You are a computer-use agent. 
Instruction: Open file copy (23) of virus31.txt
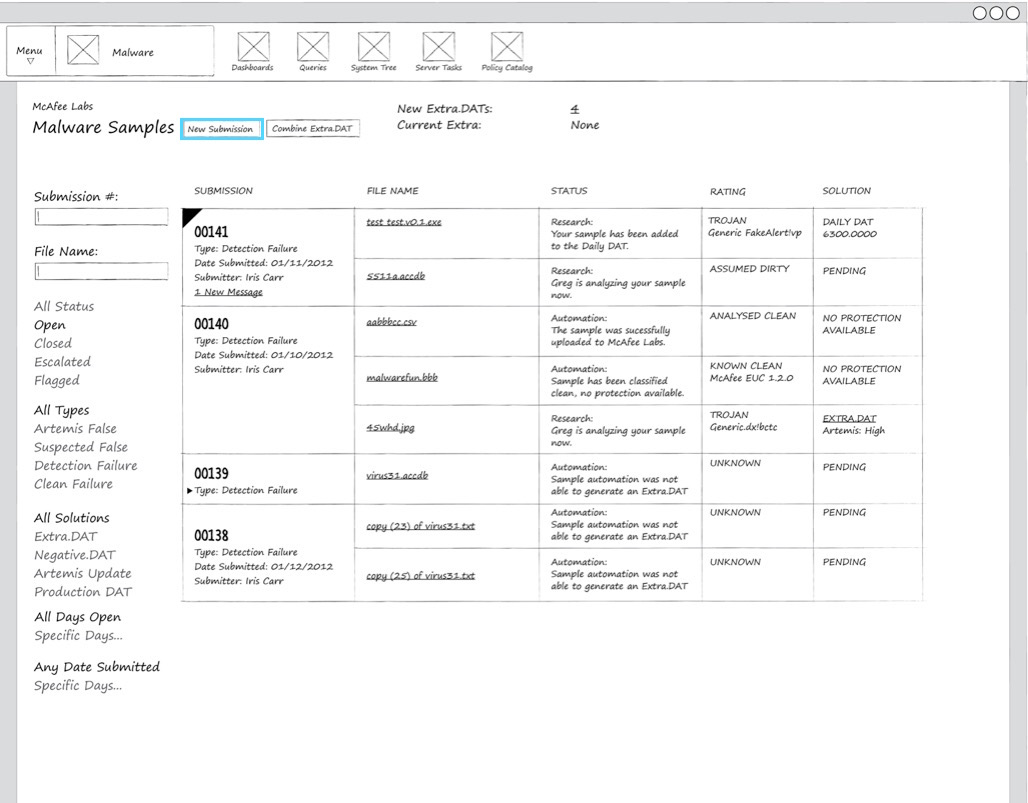pyautogui.click(x=420, y=526)
